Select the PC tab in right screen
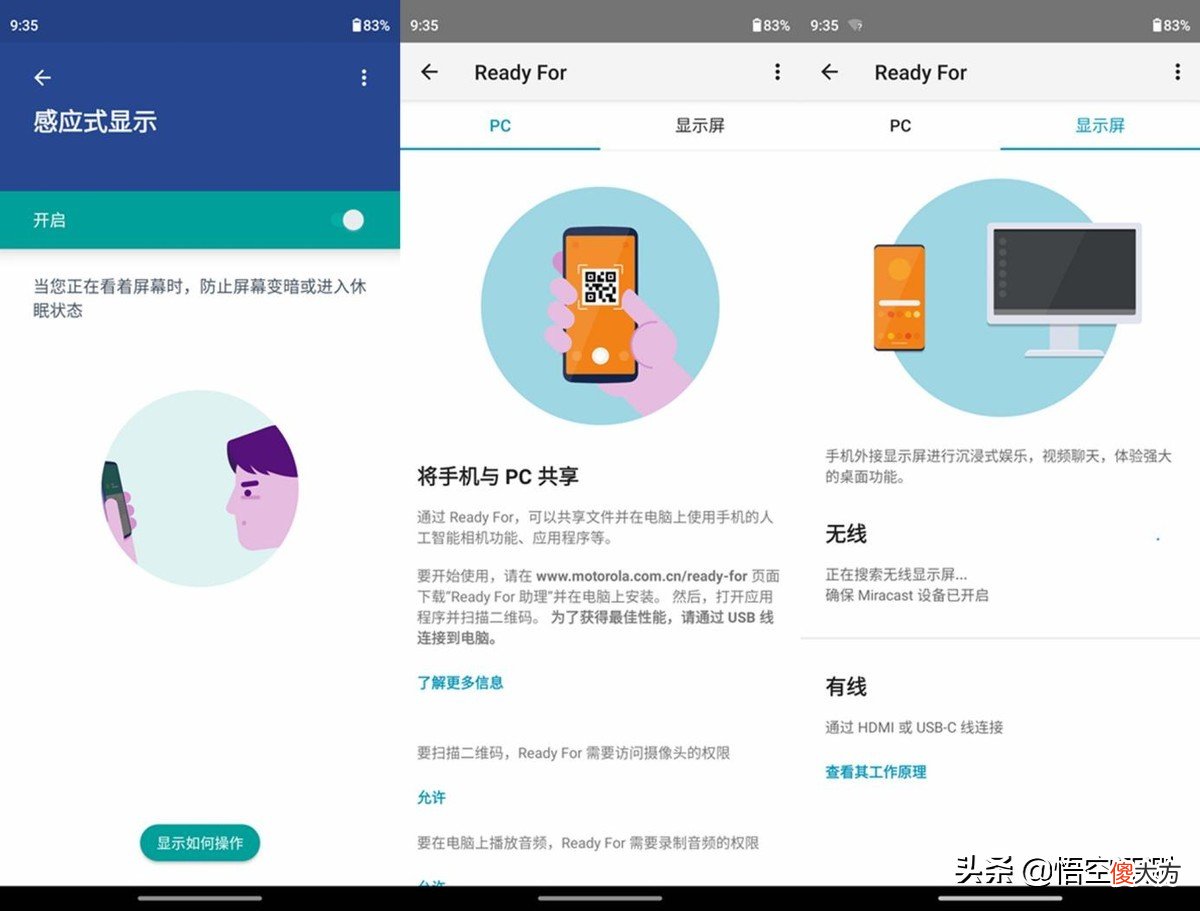 pos(900,126)
